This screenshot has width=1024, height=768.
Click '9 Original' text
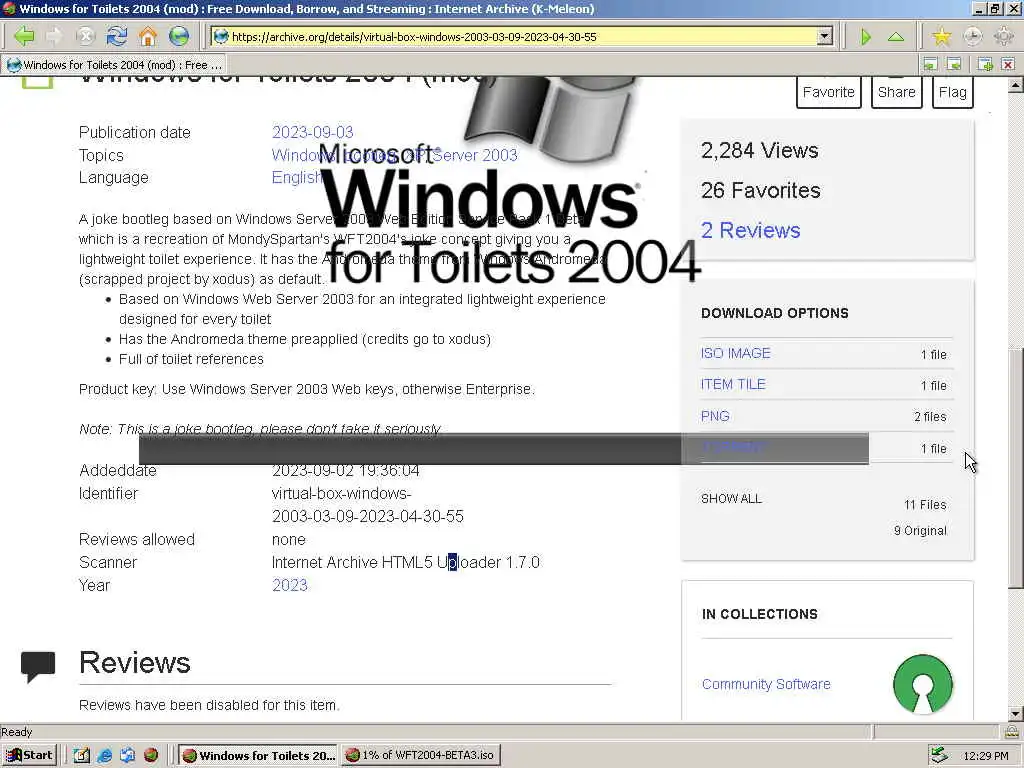(x=920, y=530)
